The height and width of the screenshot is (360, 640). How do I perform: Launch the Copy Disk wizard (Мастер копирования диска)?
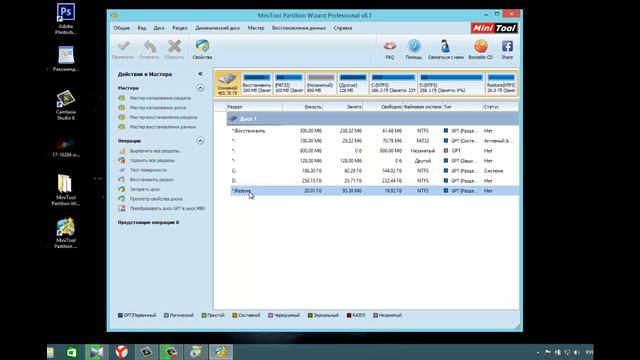[x=158, y=108]
